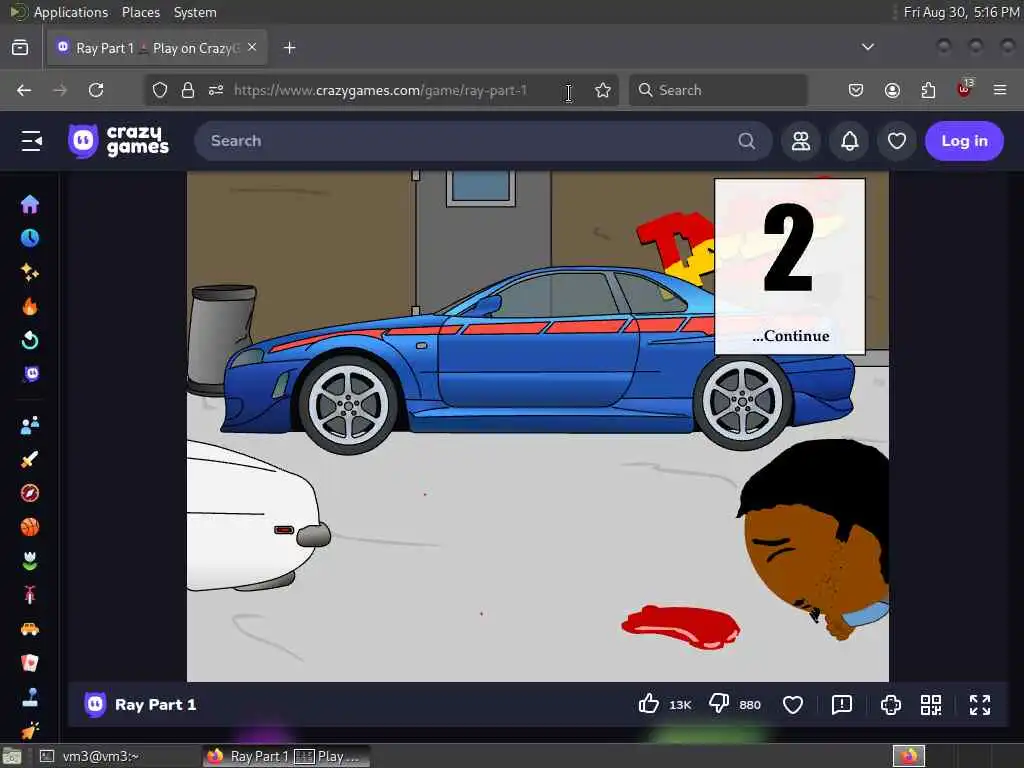The height and width of the screenshot is (768, 1024).
Task: Open Firefox application hamburger menu
Action: (1000, 90)
